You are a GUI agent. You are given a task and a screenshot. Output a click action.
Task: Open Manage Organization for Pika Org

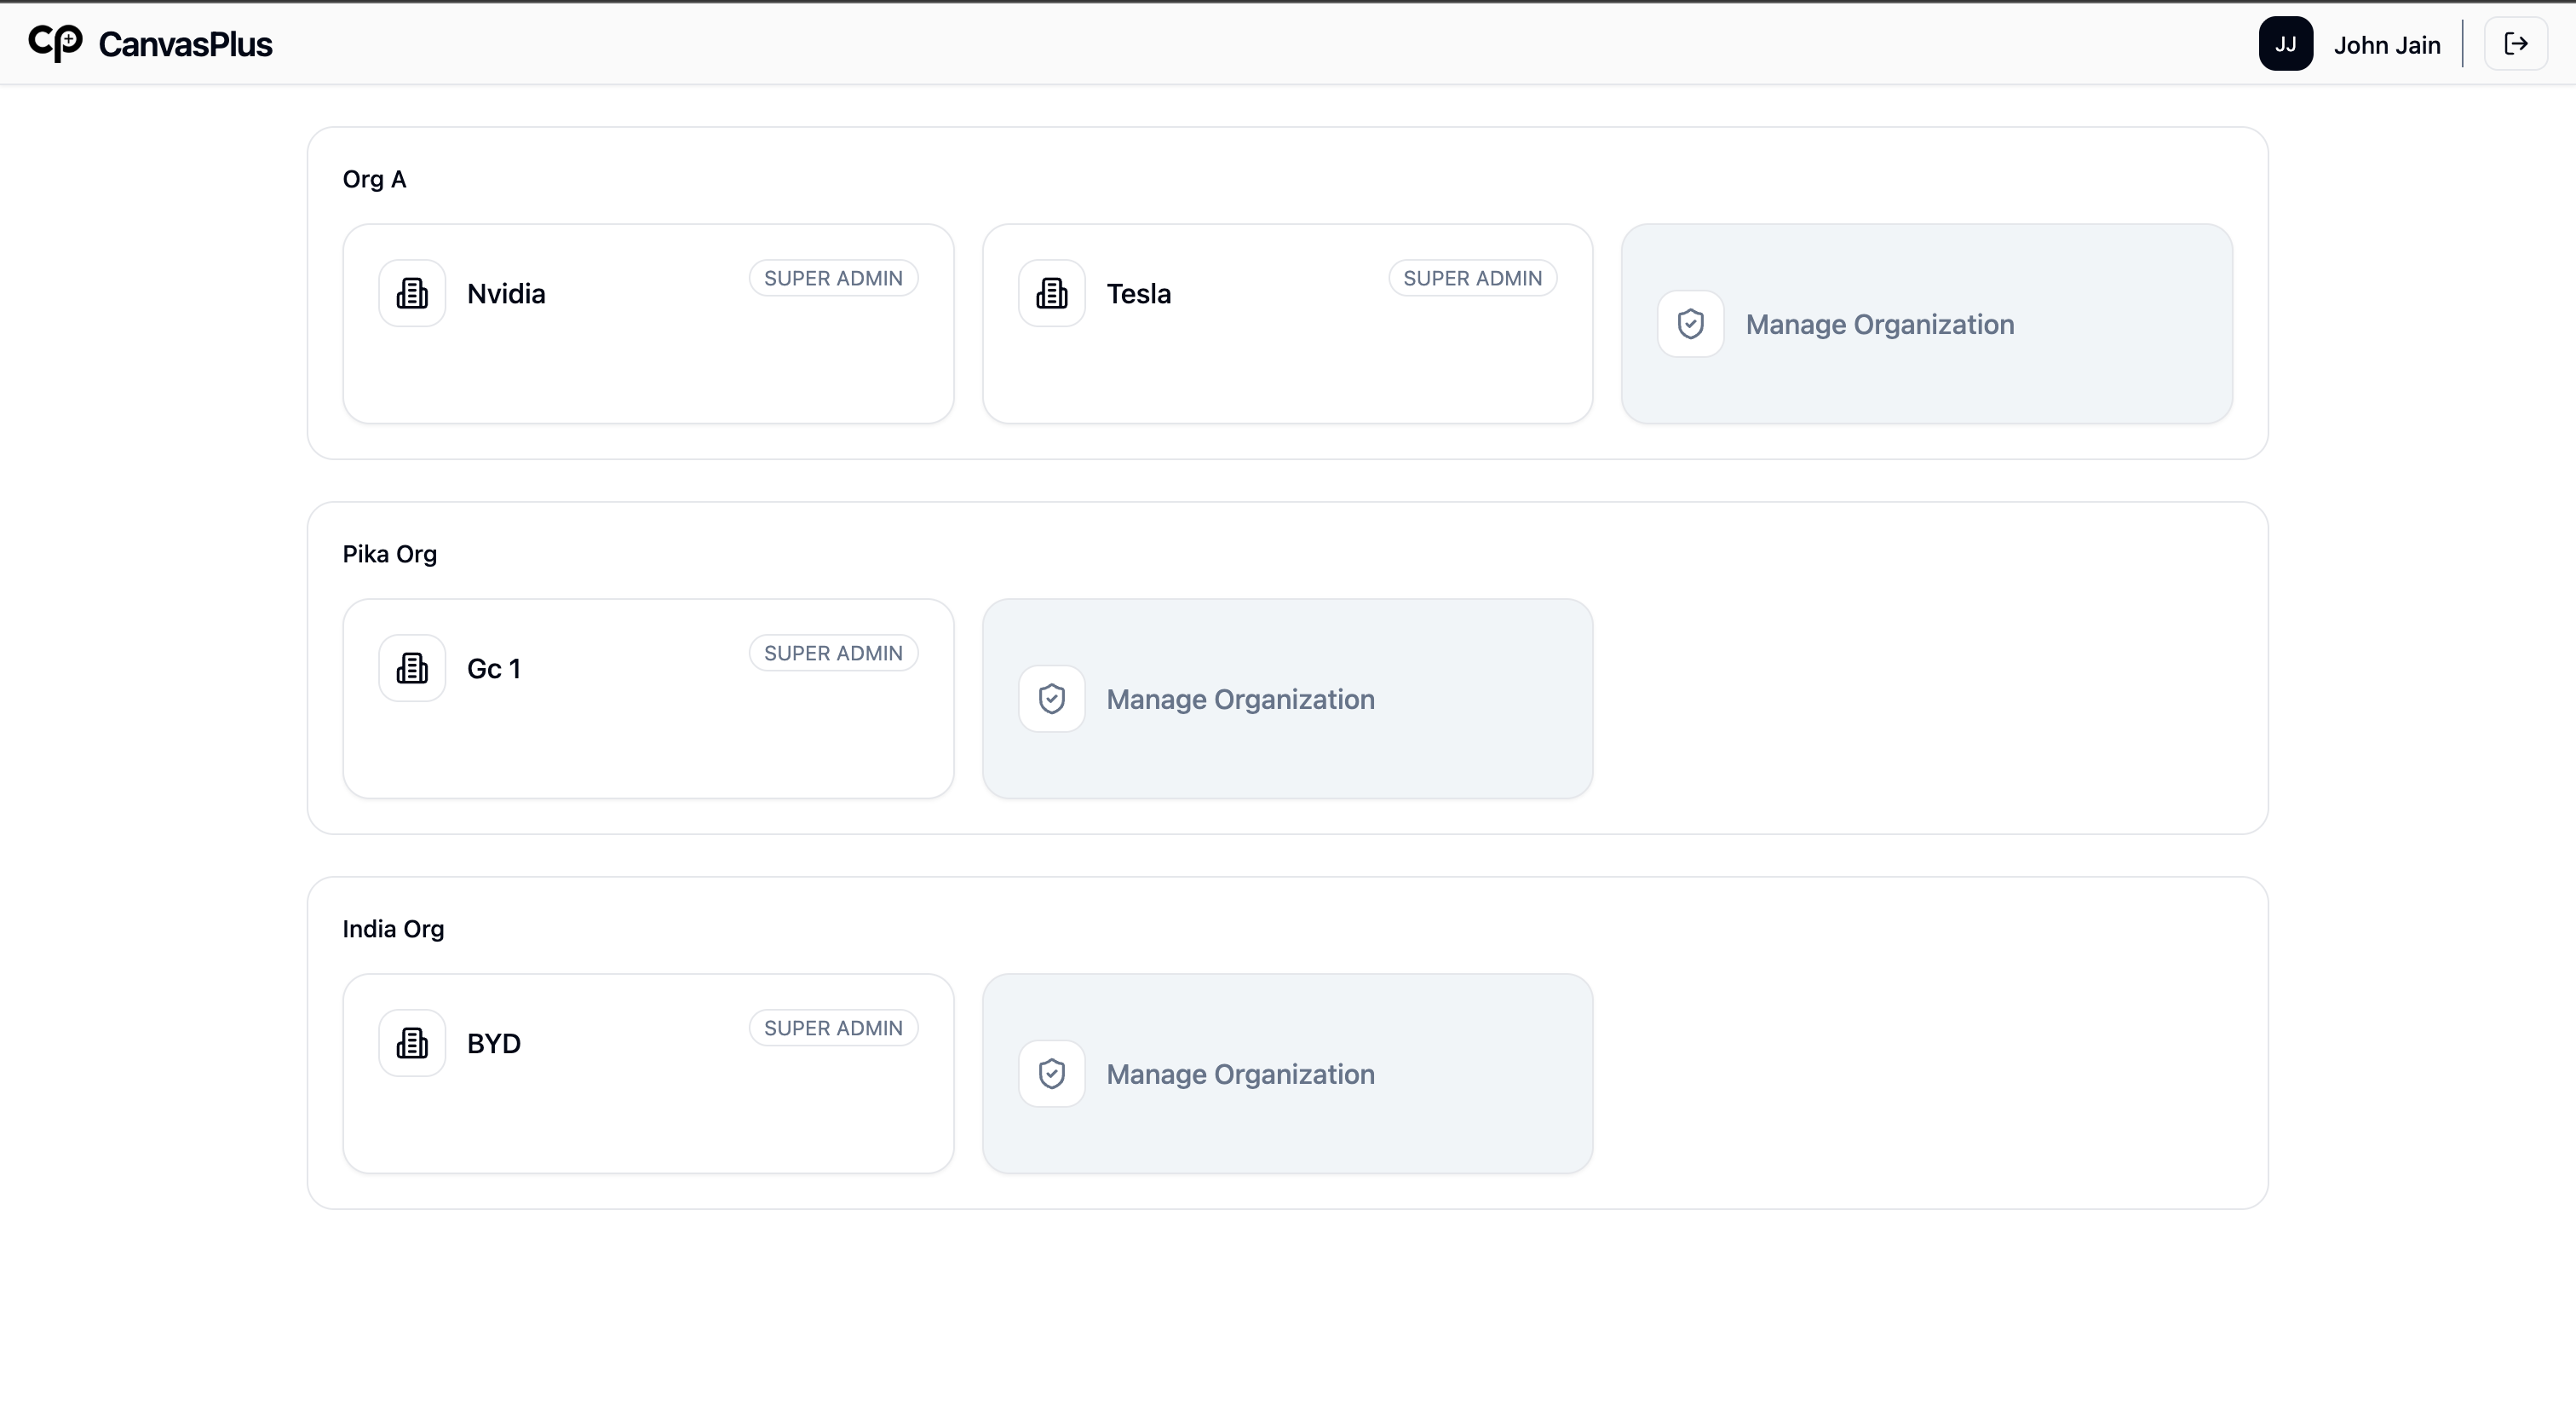1287,699
